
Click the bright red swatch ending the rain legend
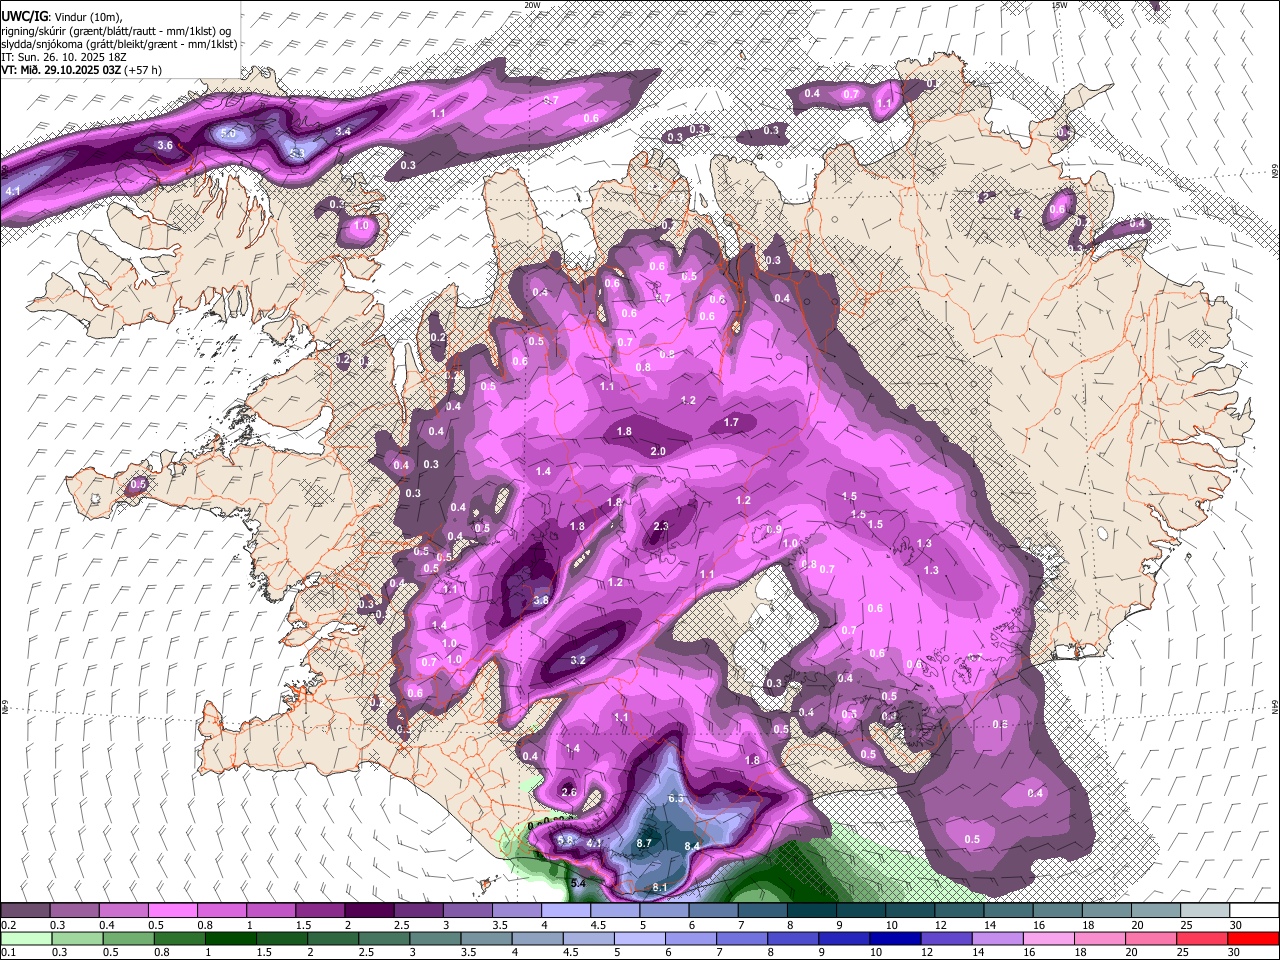point(1253,938)
